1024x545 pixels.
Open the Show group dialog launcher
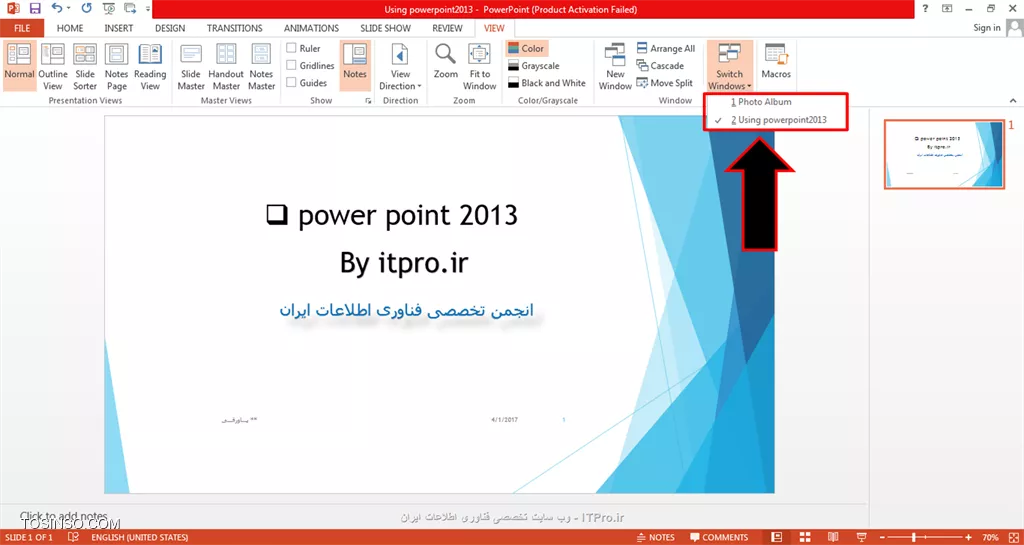pos(368,101)
